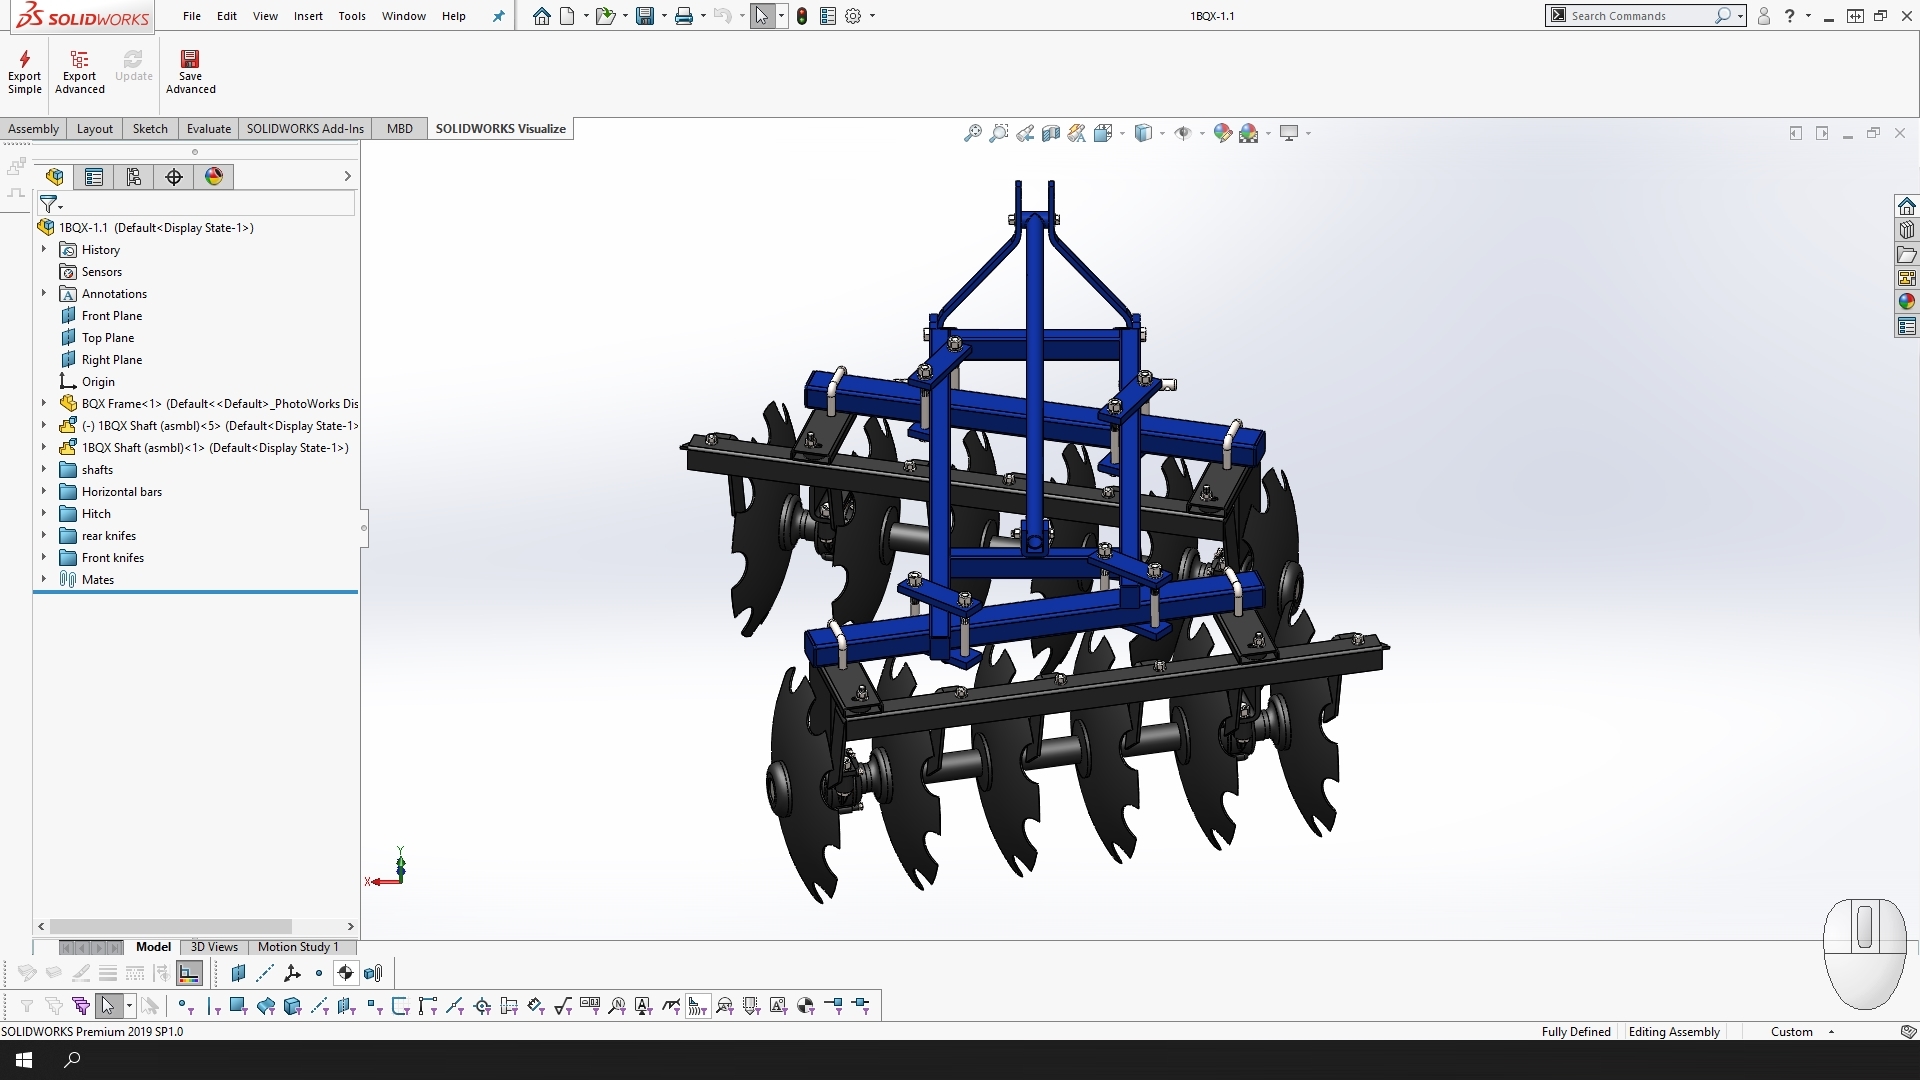The height and width of the screenshot is (1080, 1920).
Task: Open the FeatureManager Design Tree tab
Action: [x=54, y=177]
